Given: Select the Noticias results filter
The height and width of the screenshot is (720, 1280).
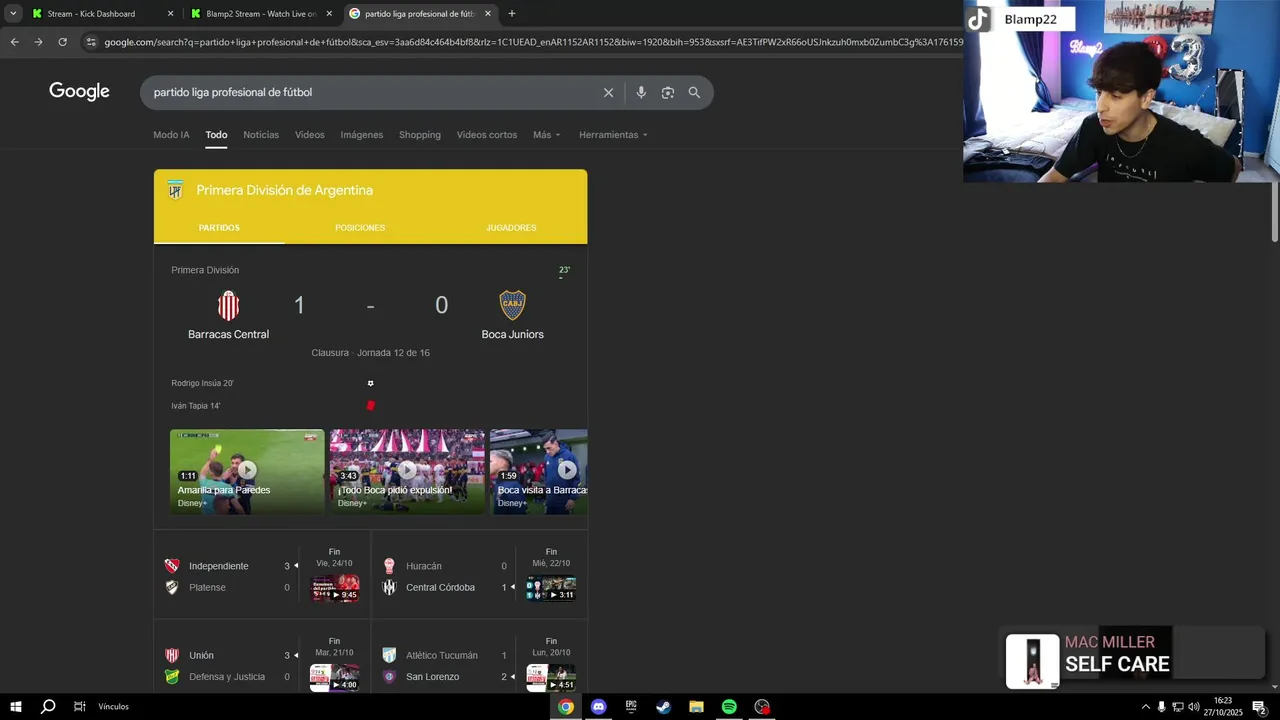Looking at the screenshot, I should [x=261, y=135].
